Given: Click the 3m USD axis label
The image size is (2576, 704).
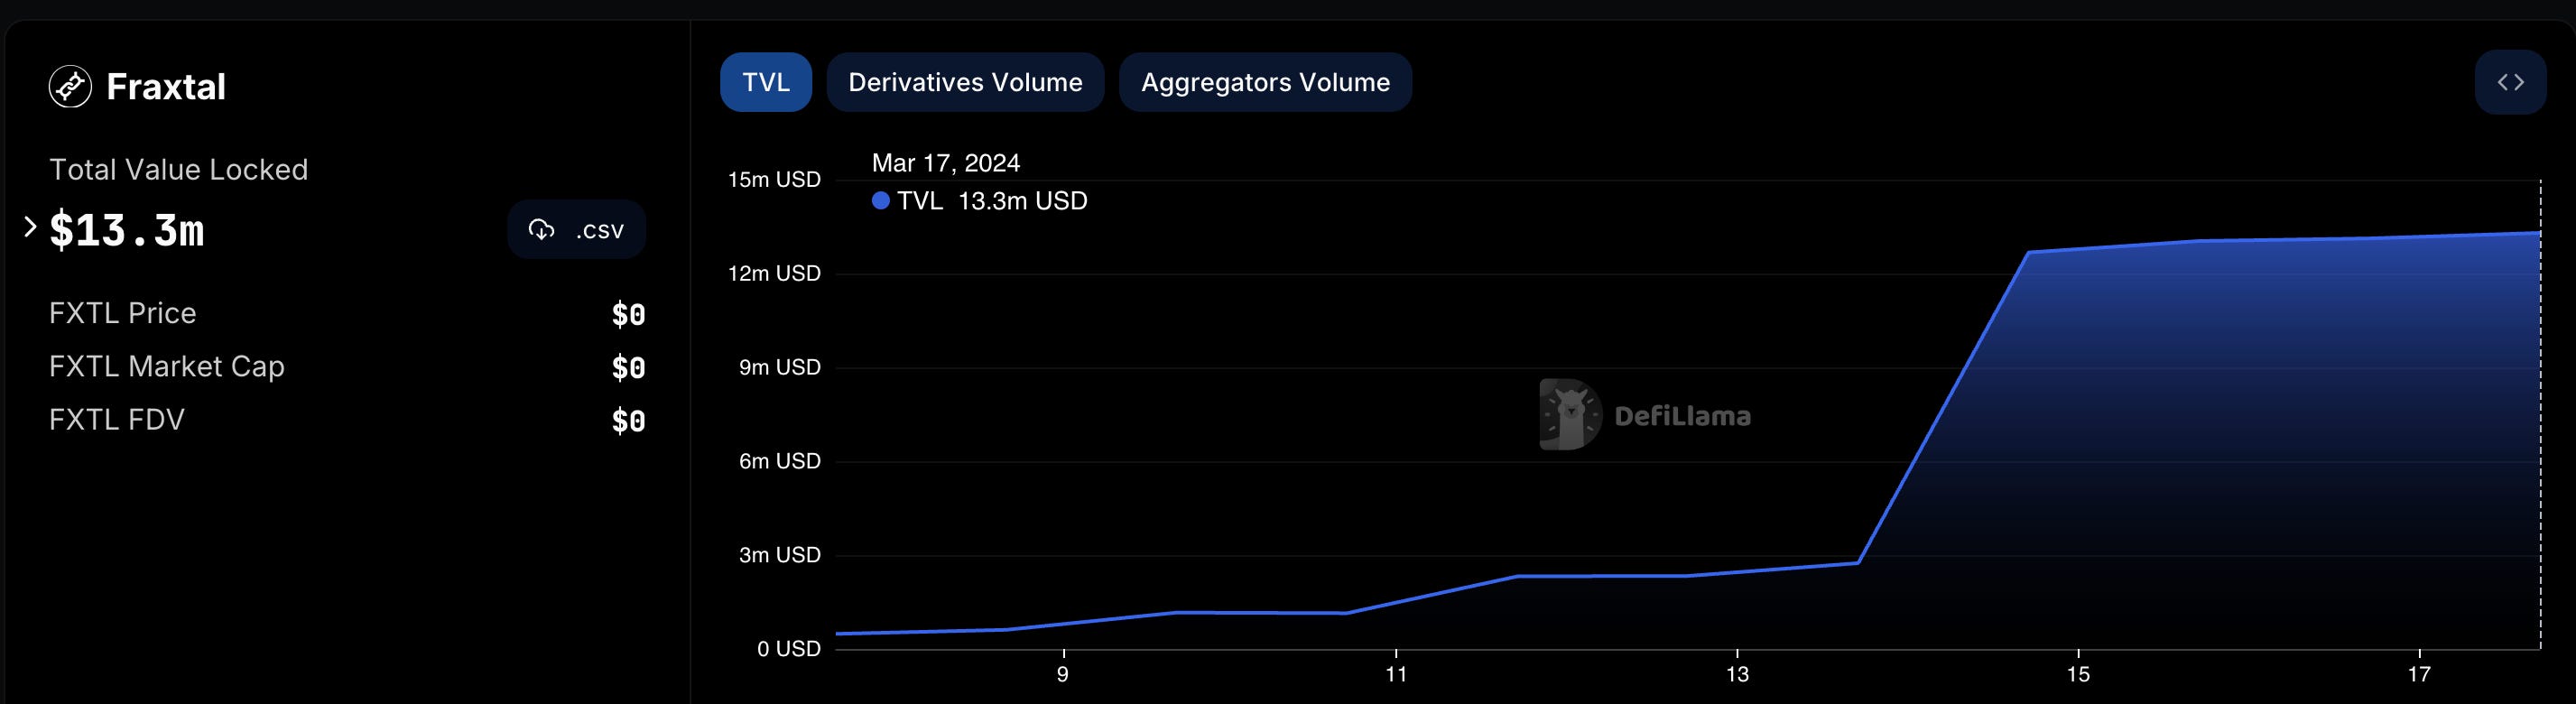Looking at the screenshot, I should pyautogui.click(x=780, y=555).
